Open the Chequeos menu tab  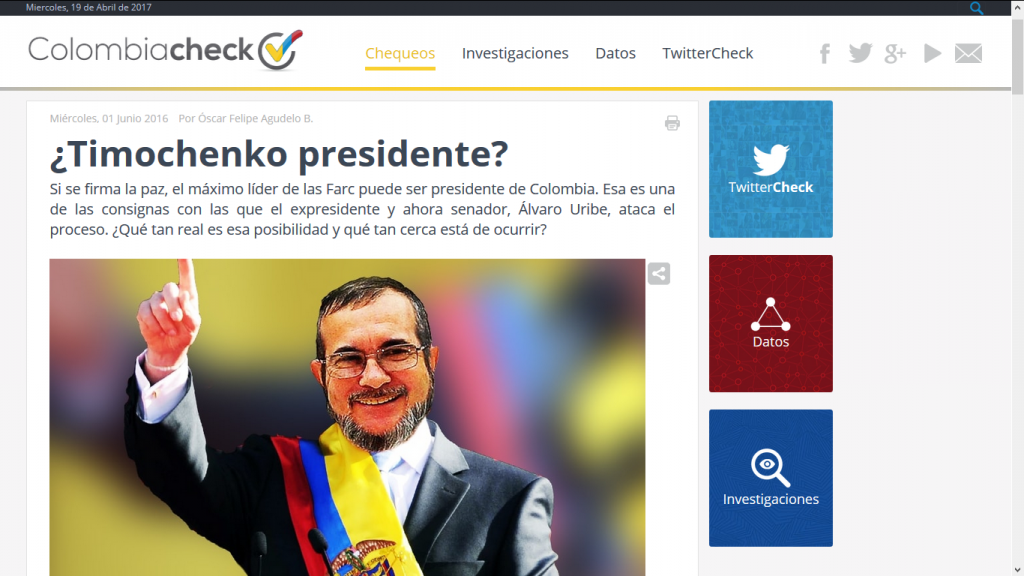coord(400,54)
